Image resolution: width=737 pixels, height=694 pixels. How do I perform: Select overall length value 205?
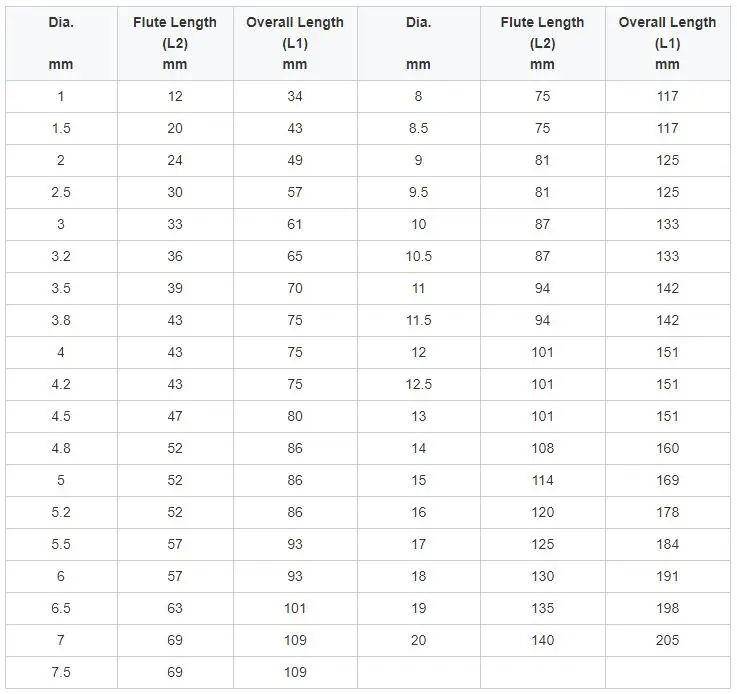coord(667,640)
